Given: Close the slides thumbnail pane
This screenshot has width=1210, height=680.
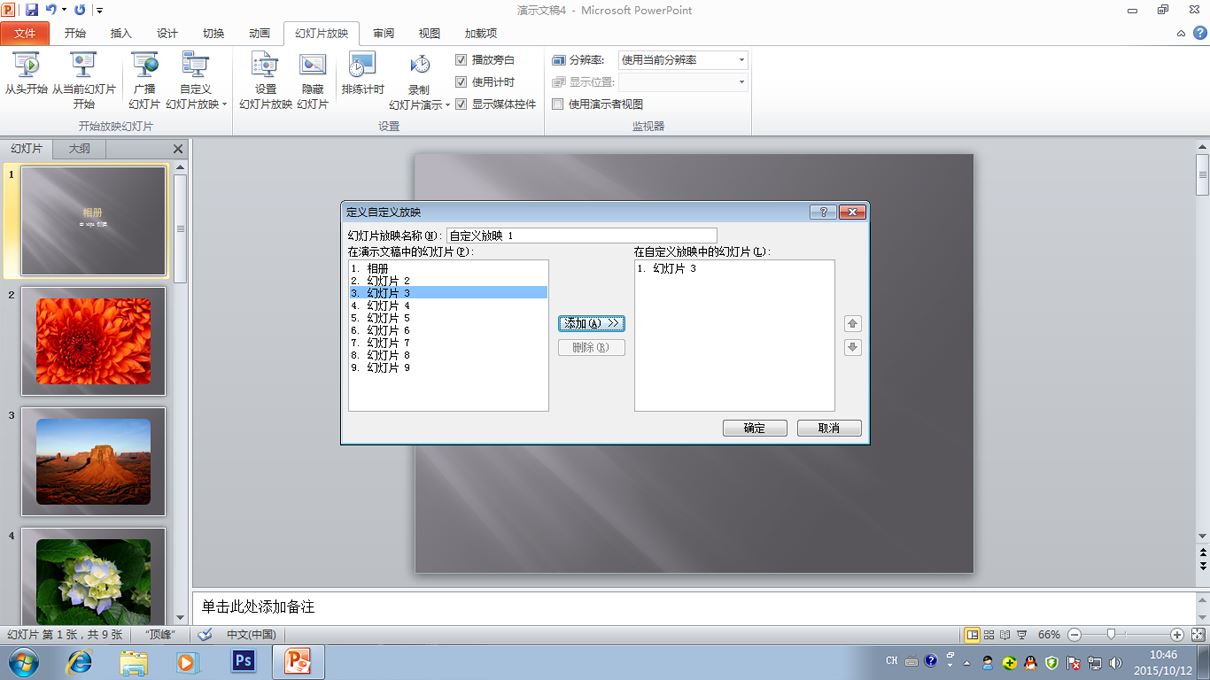Looking at the screenshot, I should (178, 149).
